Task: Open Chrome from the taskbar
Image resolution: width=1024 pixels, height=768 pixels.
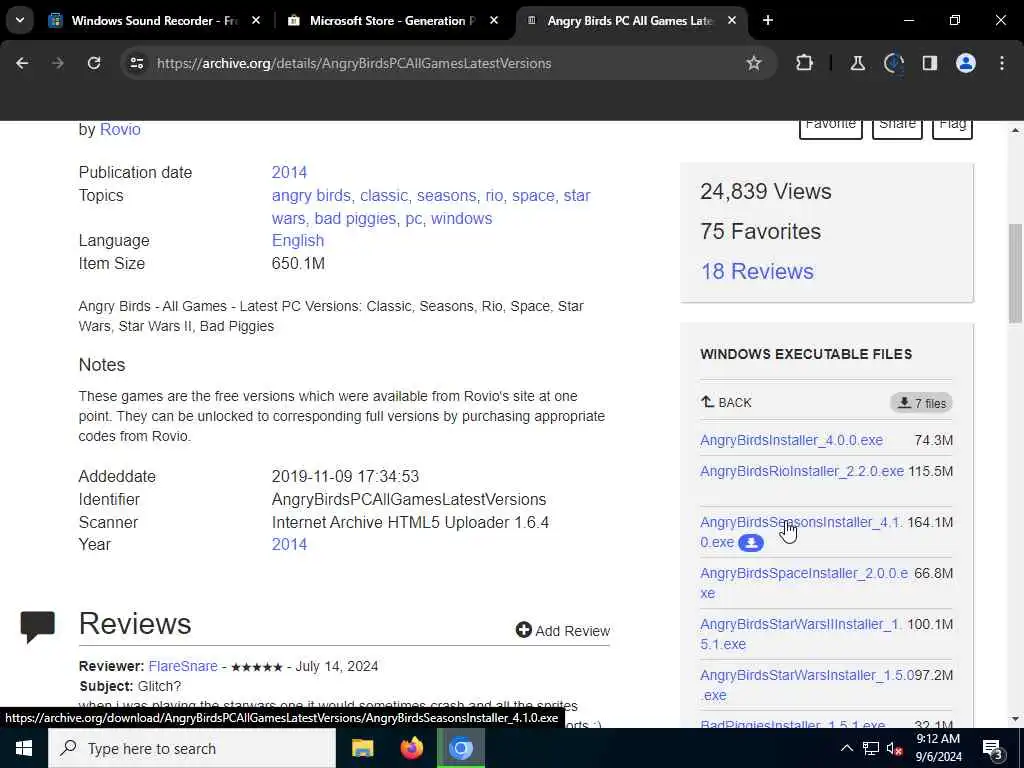Action: point(460,748)
